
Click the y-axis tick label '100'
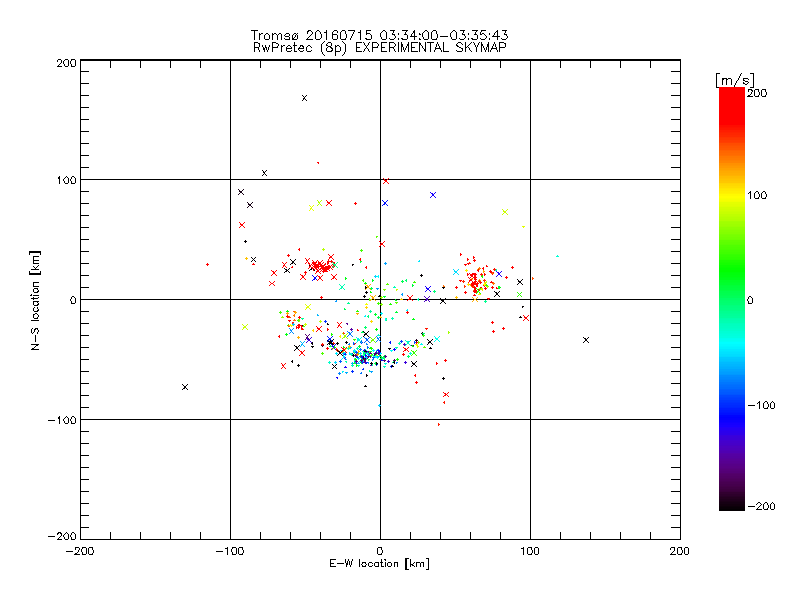coord(66,181)
